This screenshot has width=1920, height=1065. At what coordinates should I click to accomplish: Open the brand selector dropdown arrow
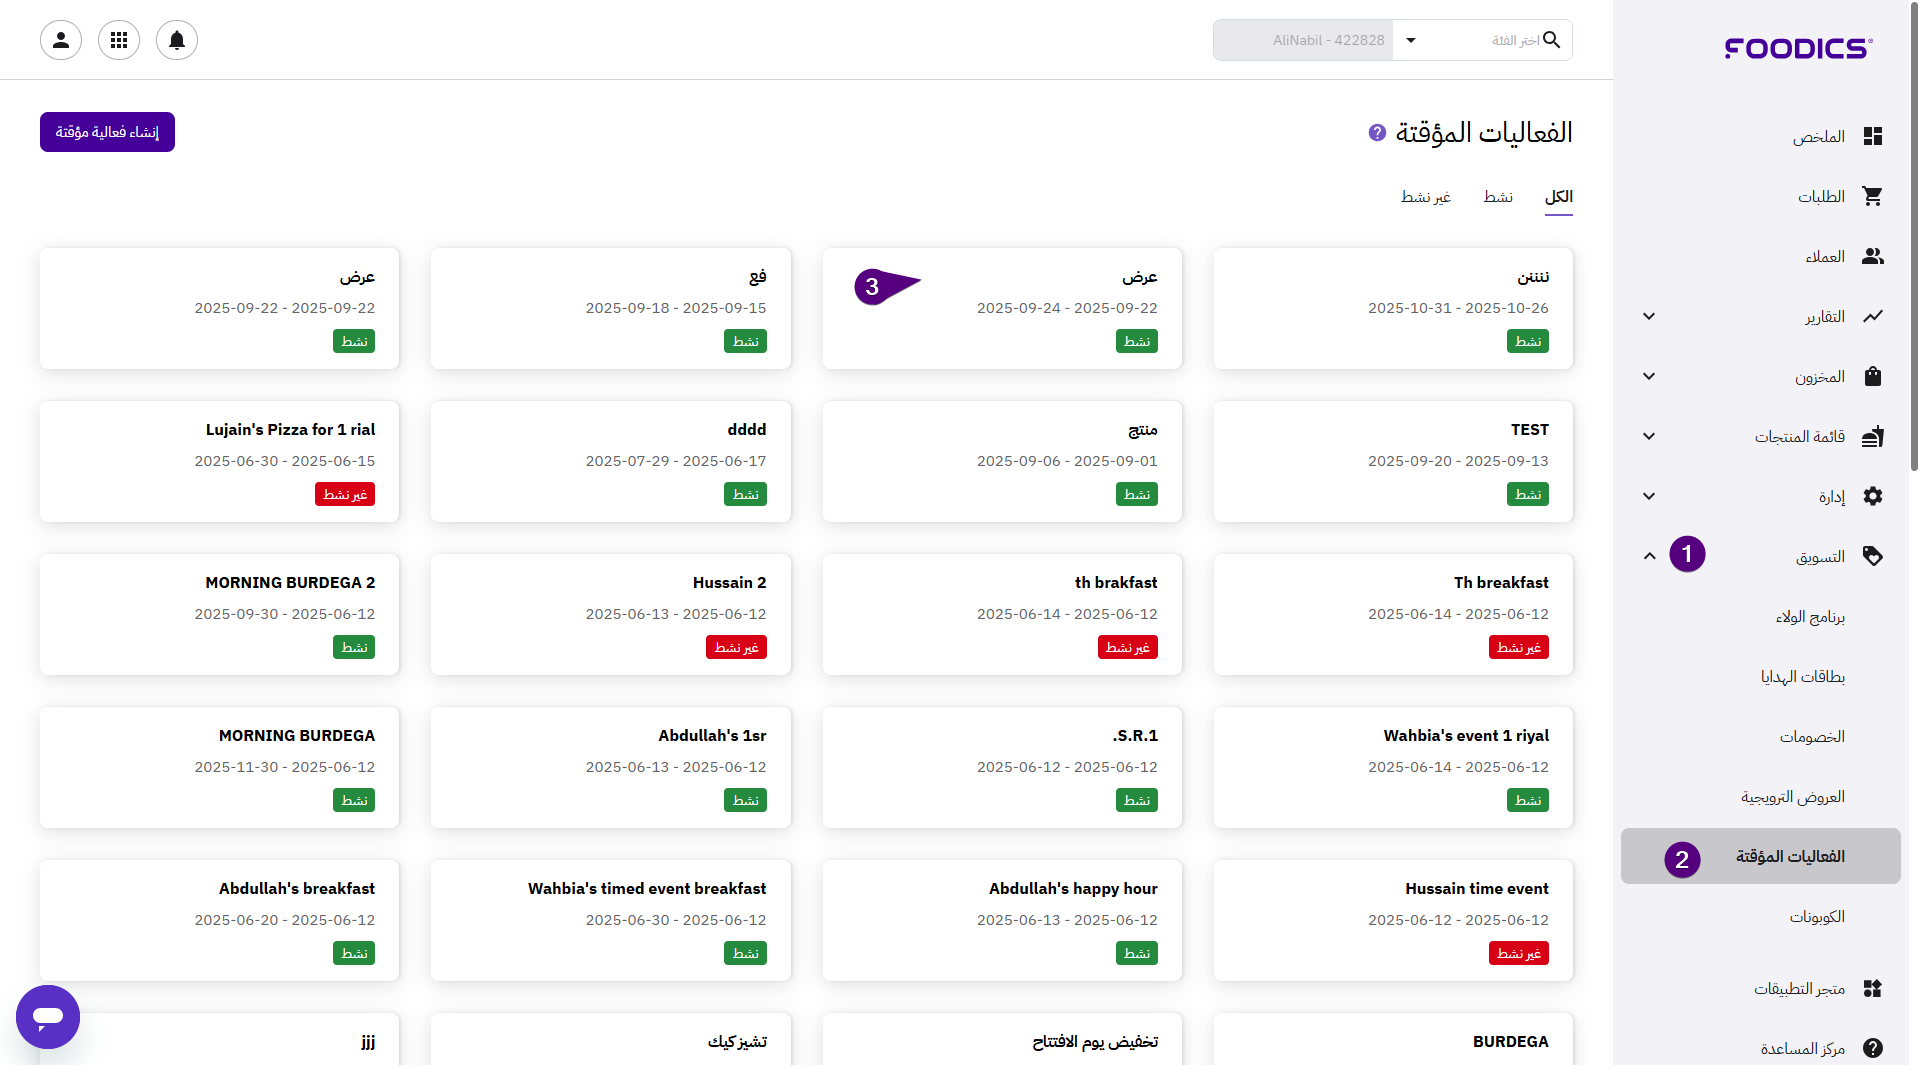tap(1411, 40)
